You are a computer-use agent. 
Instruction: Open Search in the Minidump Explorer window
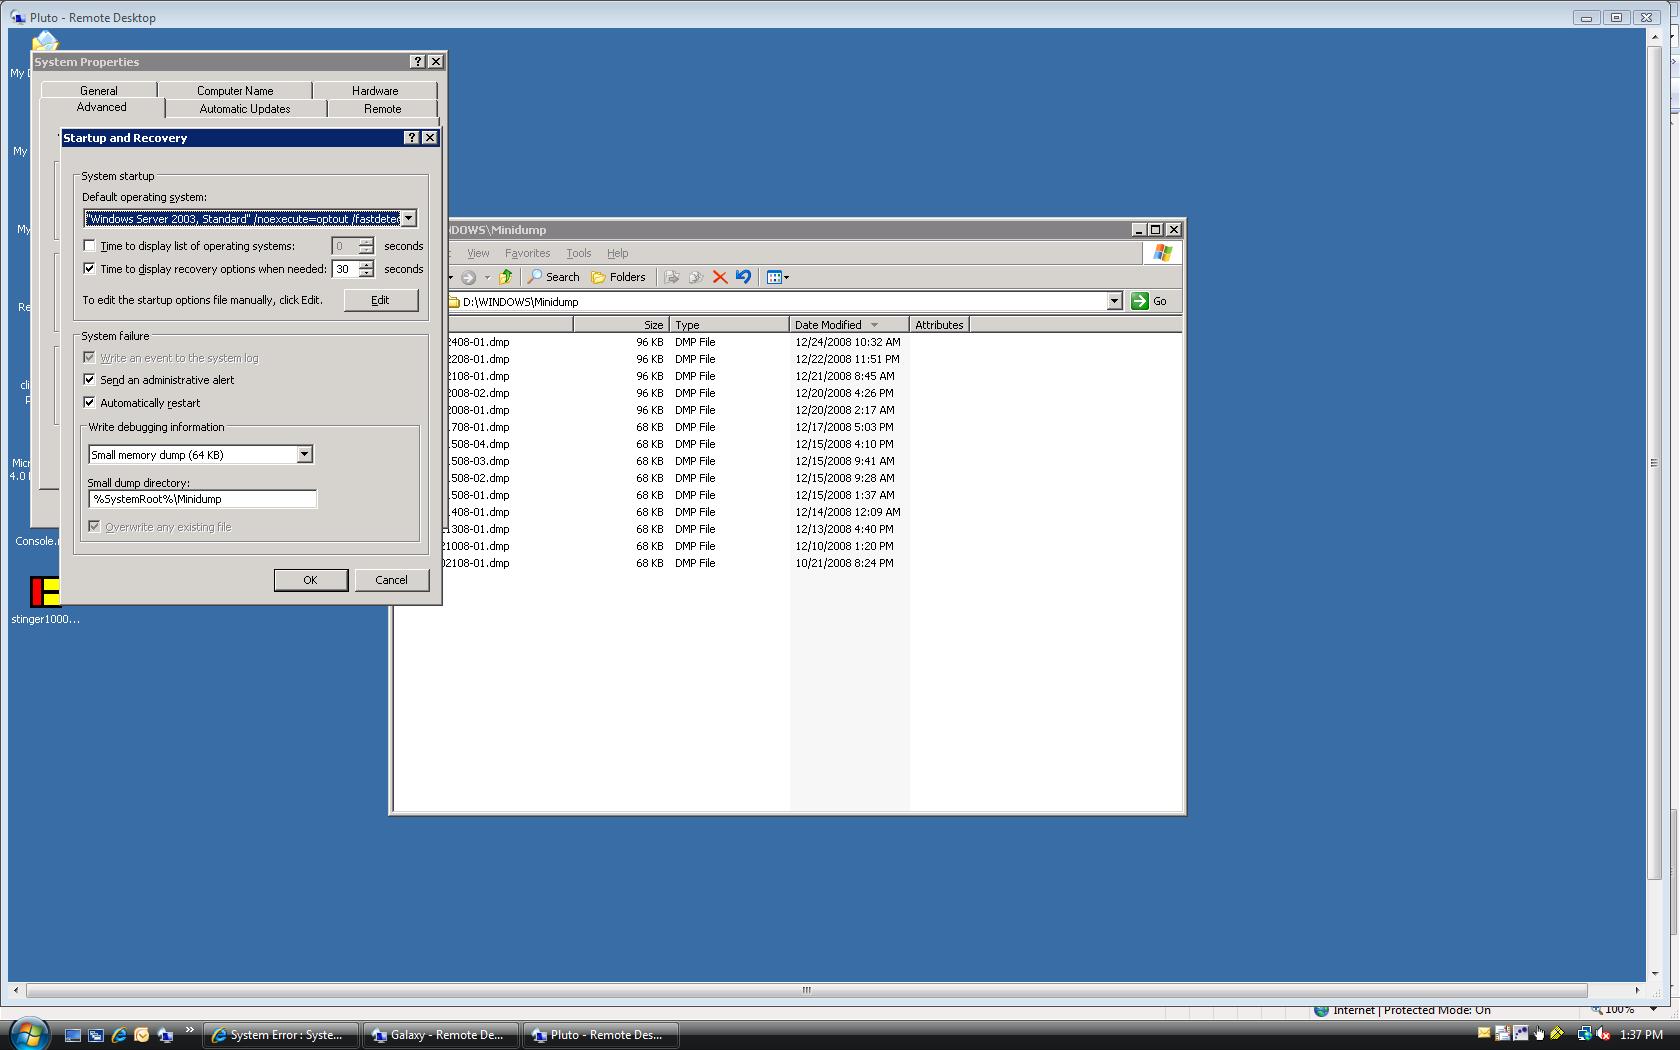coord(554,277)
